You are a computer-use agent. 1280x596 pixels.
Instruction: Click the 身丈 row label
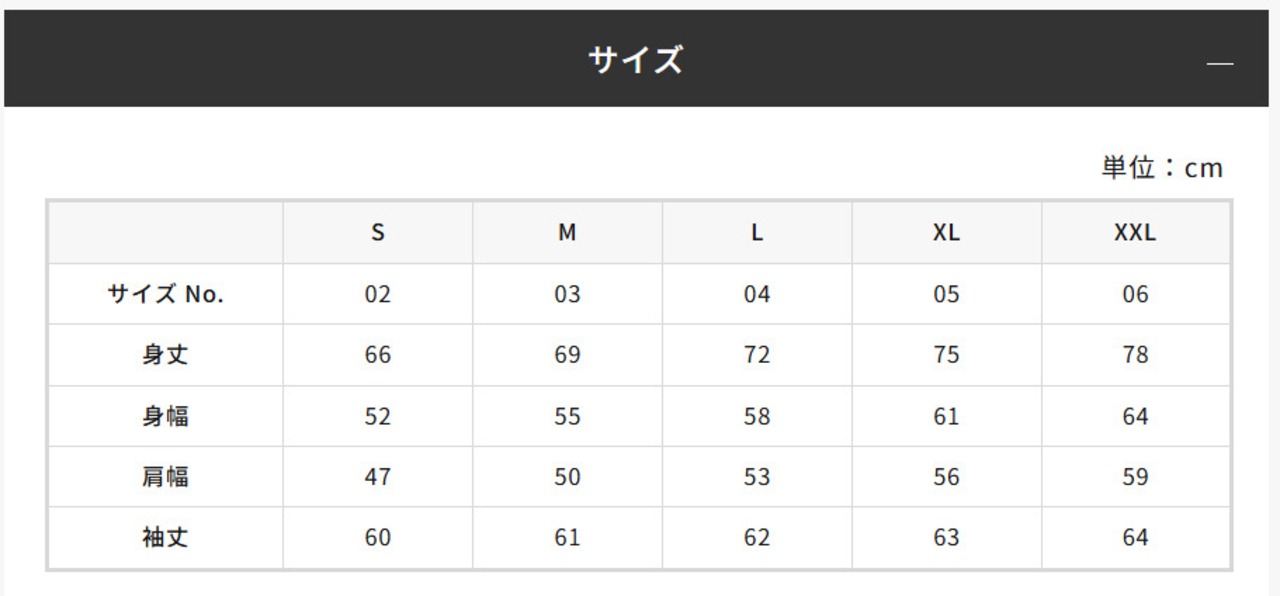click(x=166, y=355)
